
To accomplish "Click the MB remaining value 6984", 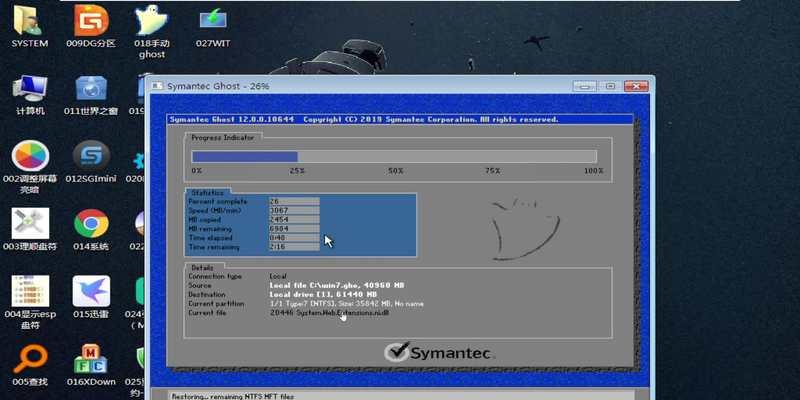I will (294, 229).
